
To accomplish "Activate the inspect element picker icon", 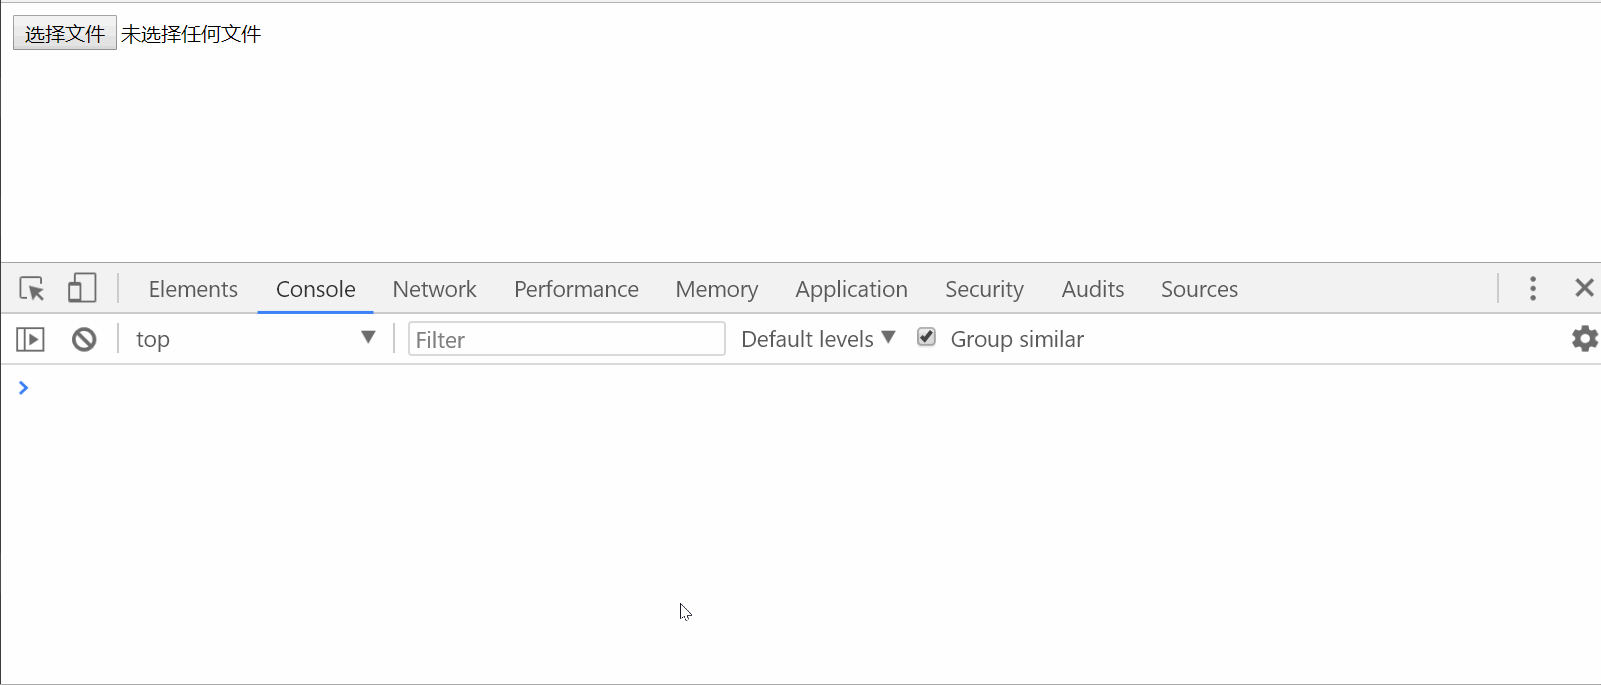I will click(32, 289).
